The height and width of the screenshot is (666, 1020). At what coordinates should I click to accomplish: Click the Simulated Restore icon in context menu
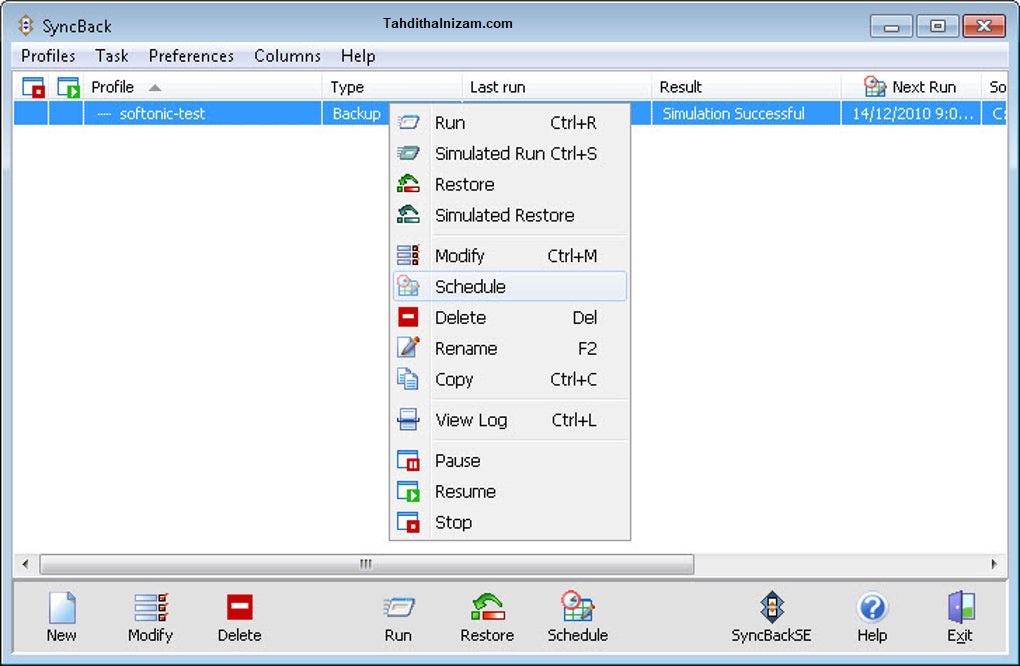pyautogui.click(x=409, y=215)
